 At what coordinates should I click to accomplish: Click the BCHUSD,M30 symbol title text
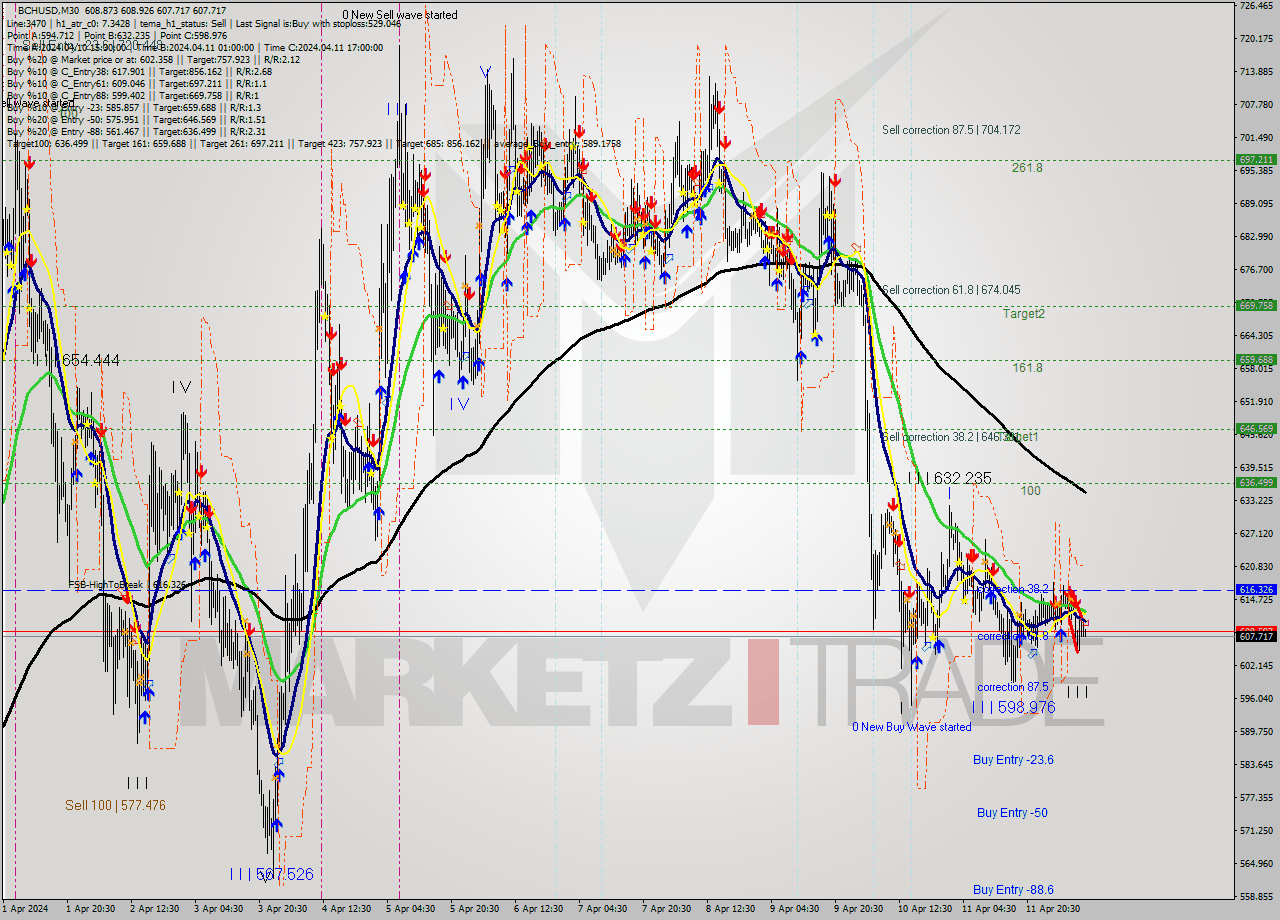[50, 10]
